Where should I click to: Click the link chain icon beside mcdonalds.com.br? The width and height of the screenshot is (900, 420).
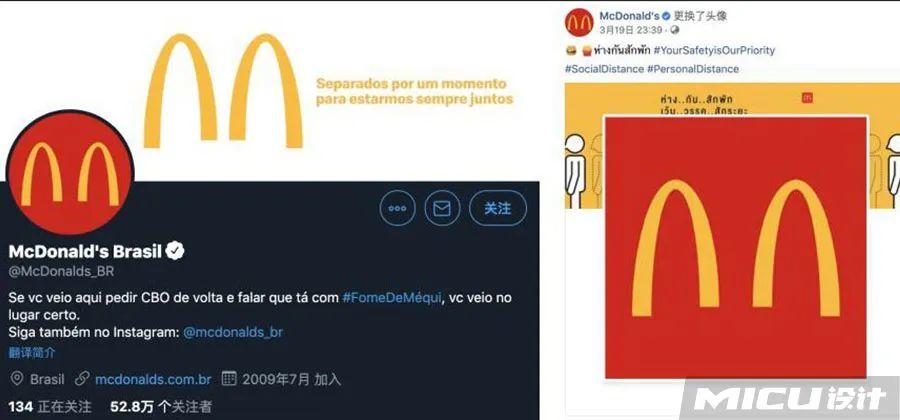coord(82,379)
